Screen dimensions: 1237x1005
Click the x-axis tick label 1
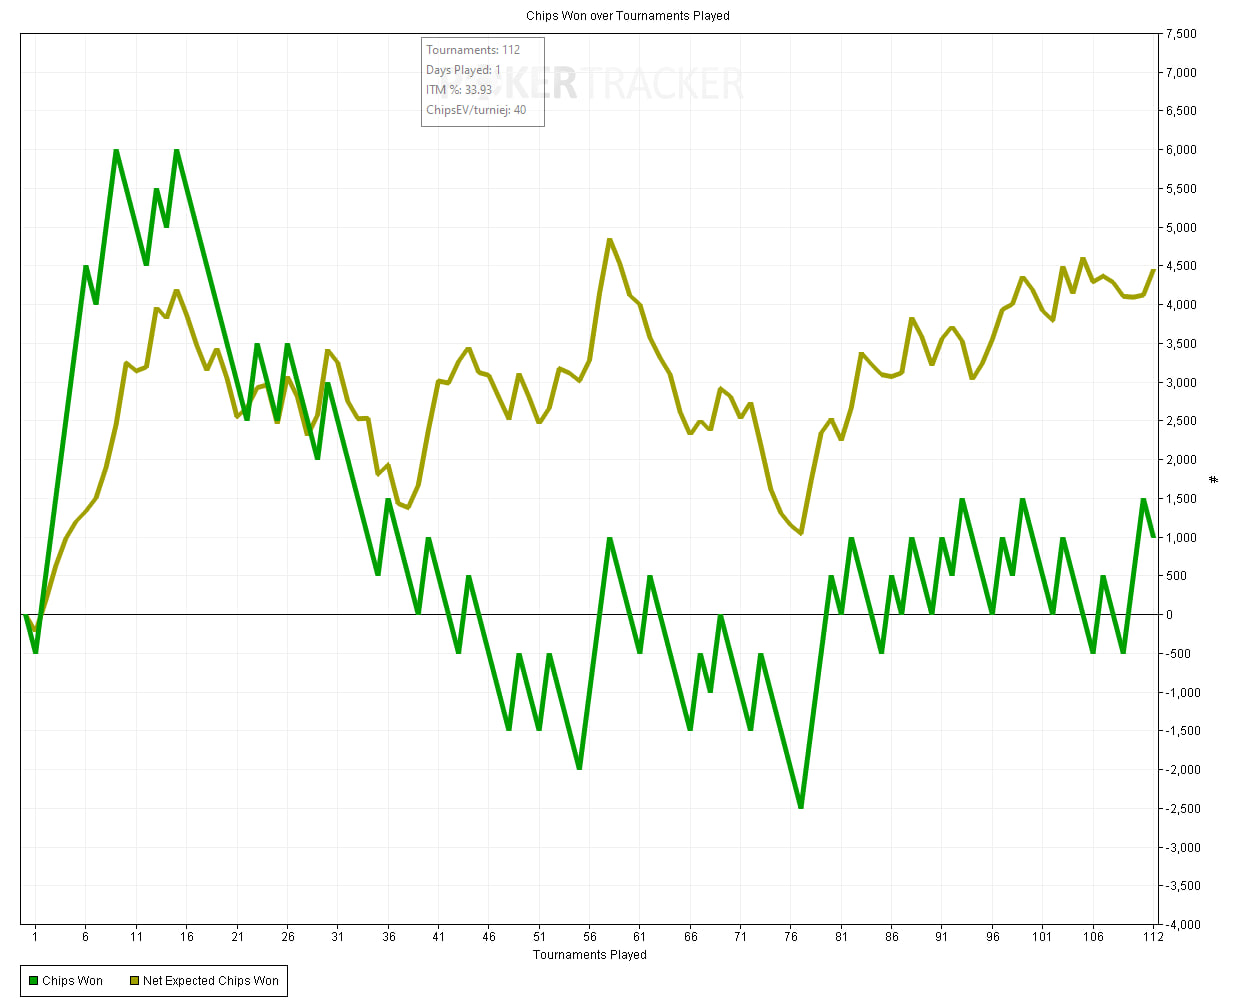click(35, 937)
